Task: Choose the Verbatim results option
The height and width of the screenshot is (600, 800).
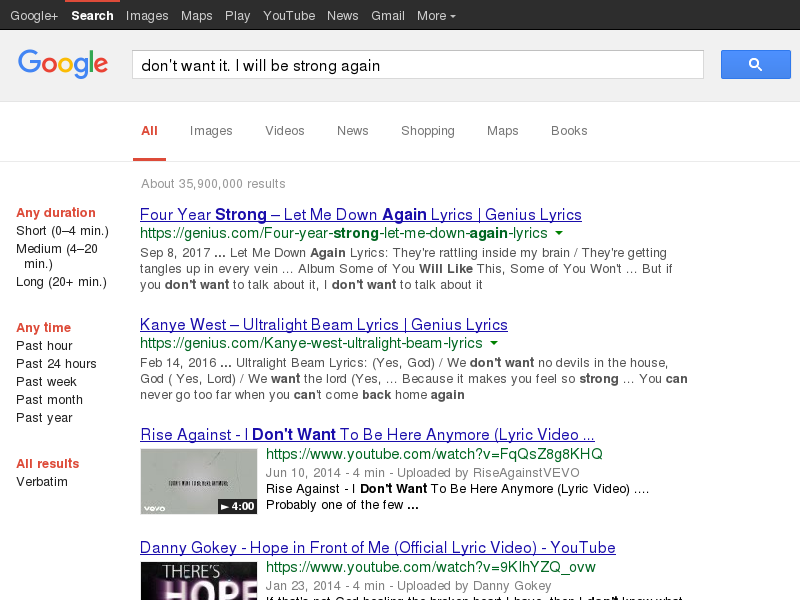Action: 42,482
